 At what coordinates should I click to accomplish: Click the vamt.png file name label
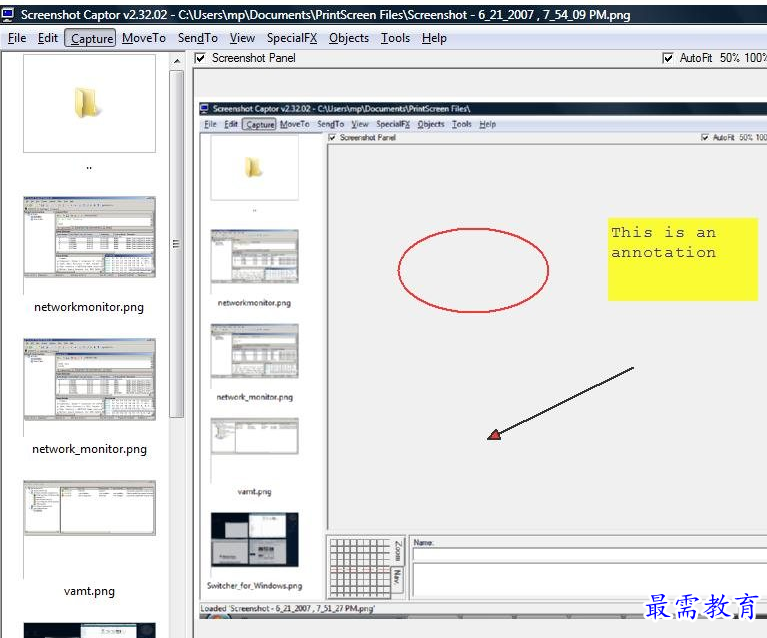(x=90, y=591)
